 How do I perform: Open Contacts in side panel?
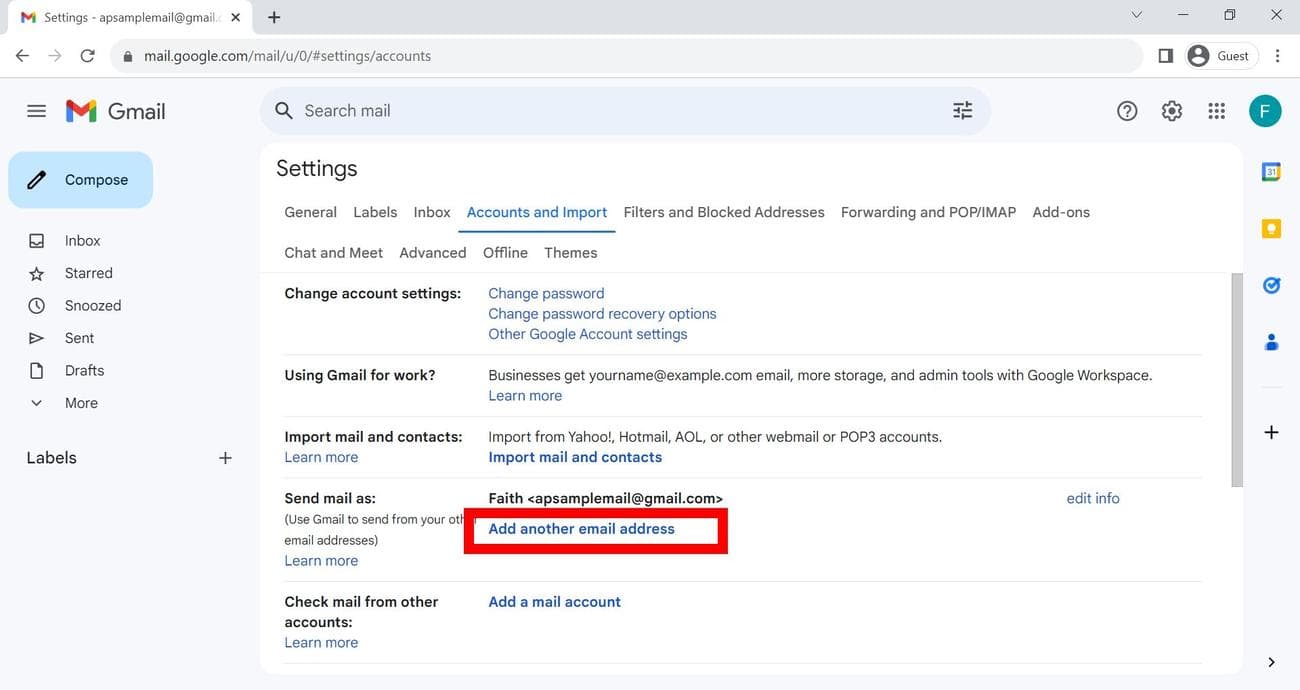pyautogui.click(x=1271, y=342)
